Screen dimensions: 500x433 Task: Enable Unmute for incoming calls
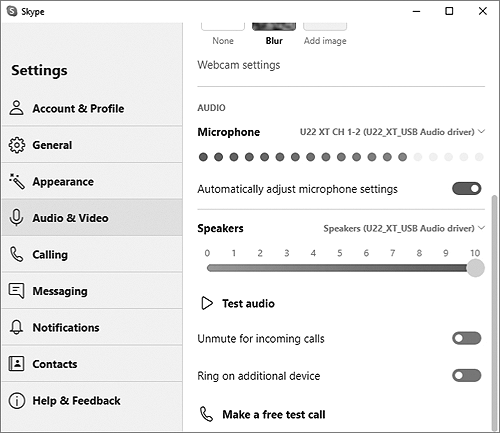click(x=467, y=338)
